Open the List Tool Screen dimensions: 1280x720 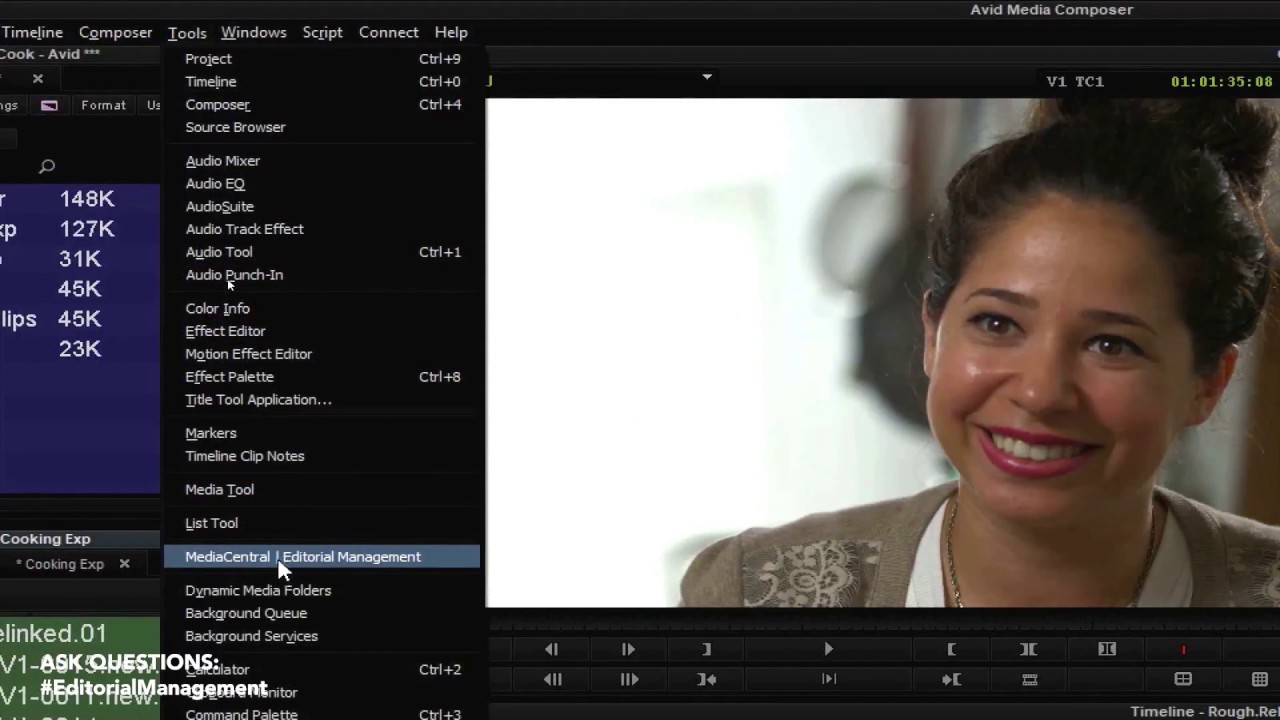322,523
